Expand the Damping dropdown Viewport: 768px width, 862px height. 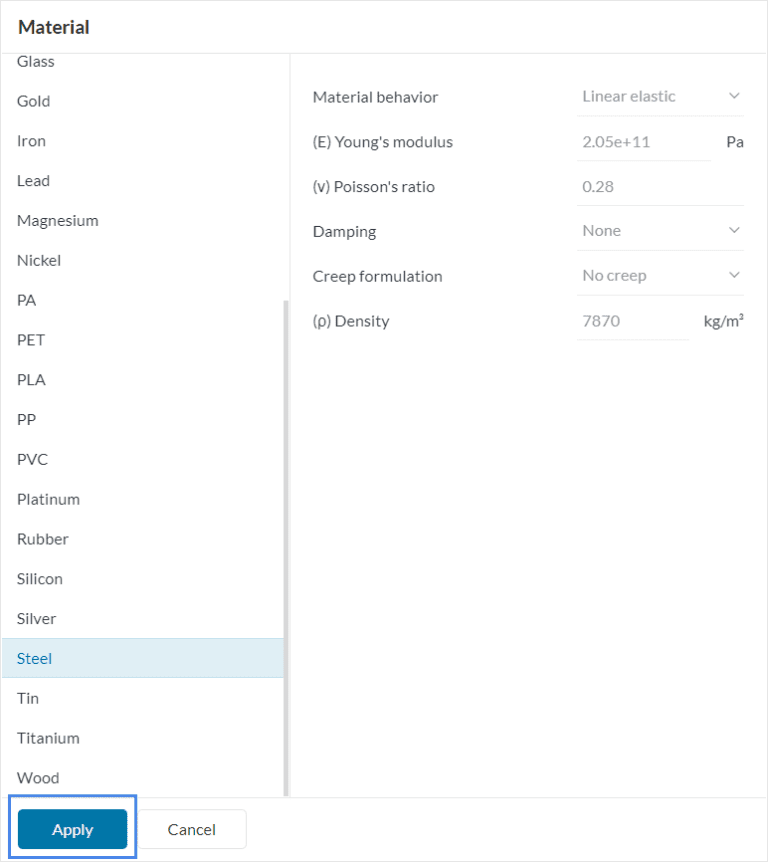tap(661, 231)
